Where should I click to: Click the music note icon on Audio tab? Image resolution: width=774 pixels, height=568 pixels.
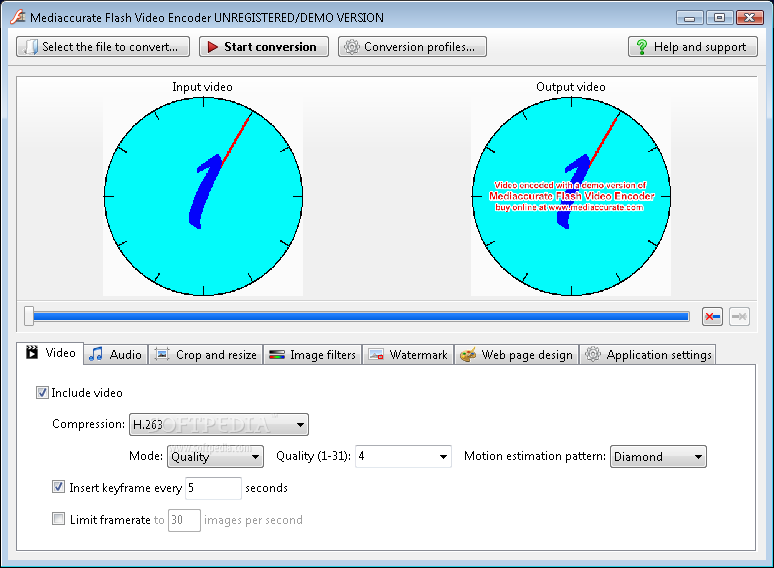click(96, 354)
